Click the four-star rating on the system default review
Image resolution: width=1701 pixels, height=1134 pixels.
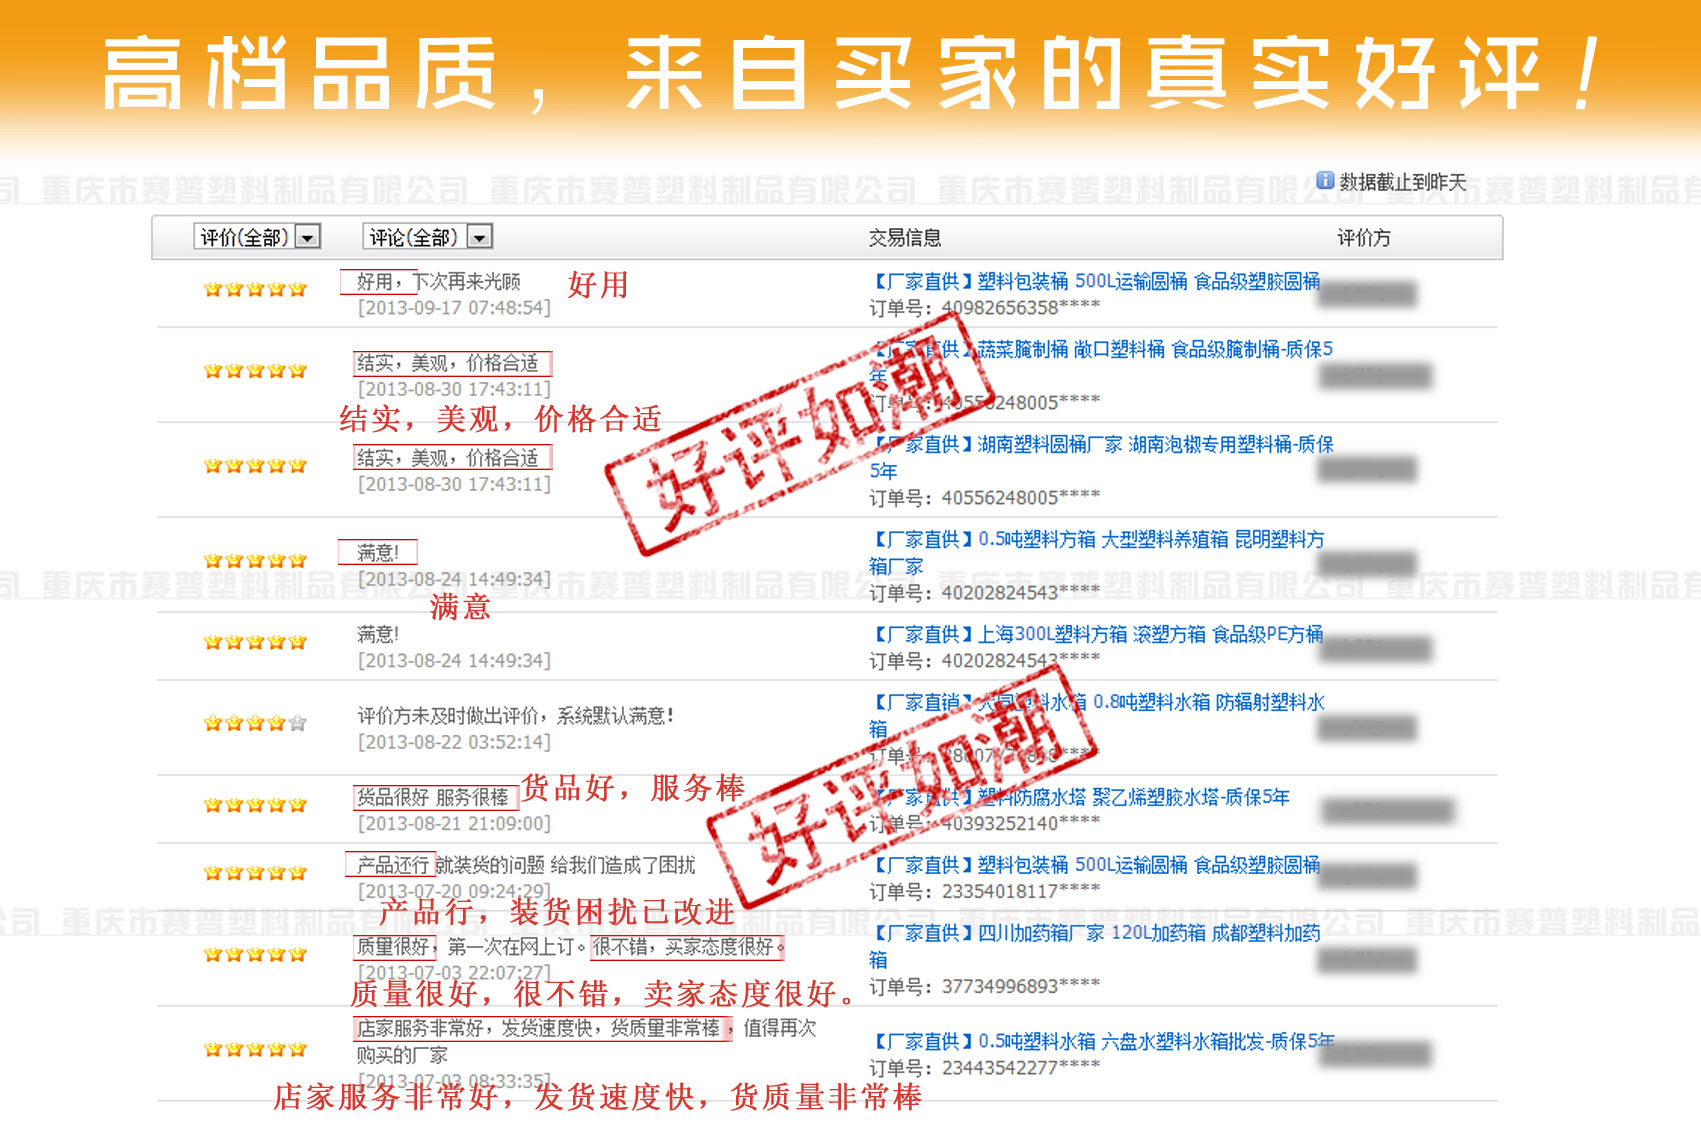point(255,723)
